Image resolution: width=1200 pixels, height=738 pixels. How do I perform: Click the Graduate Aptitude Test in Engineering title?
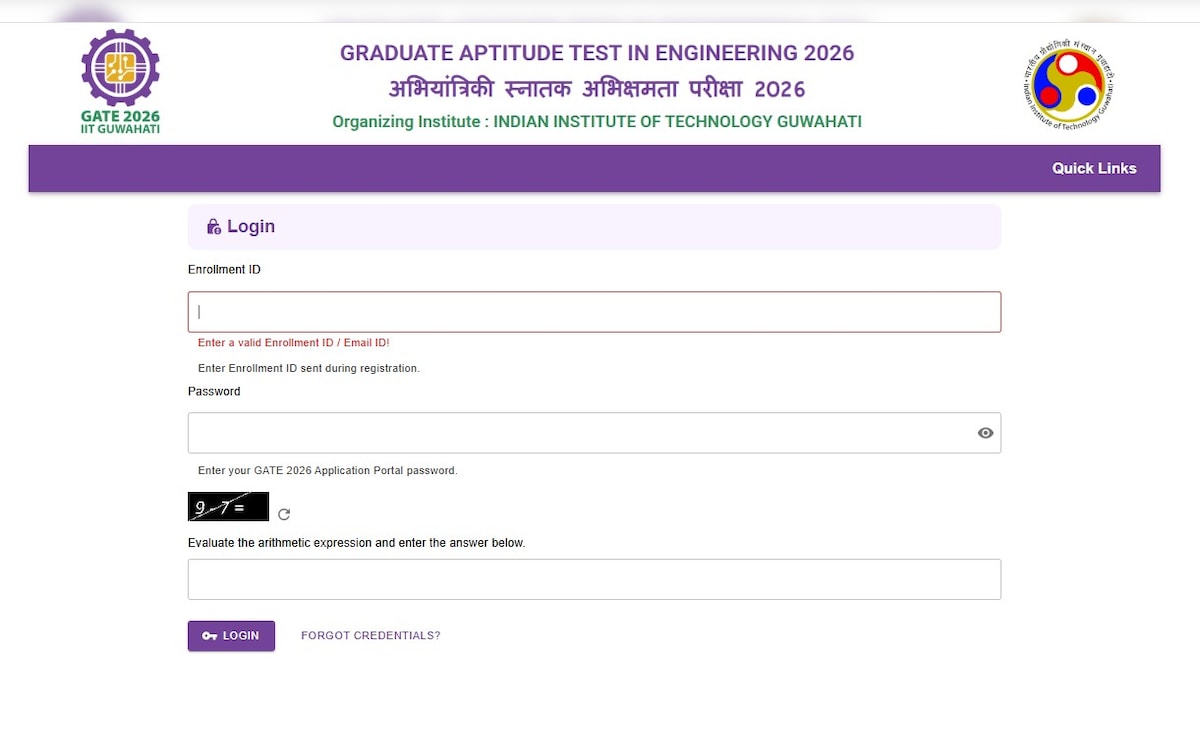tap(597, 53)
